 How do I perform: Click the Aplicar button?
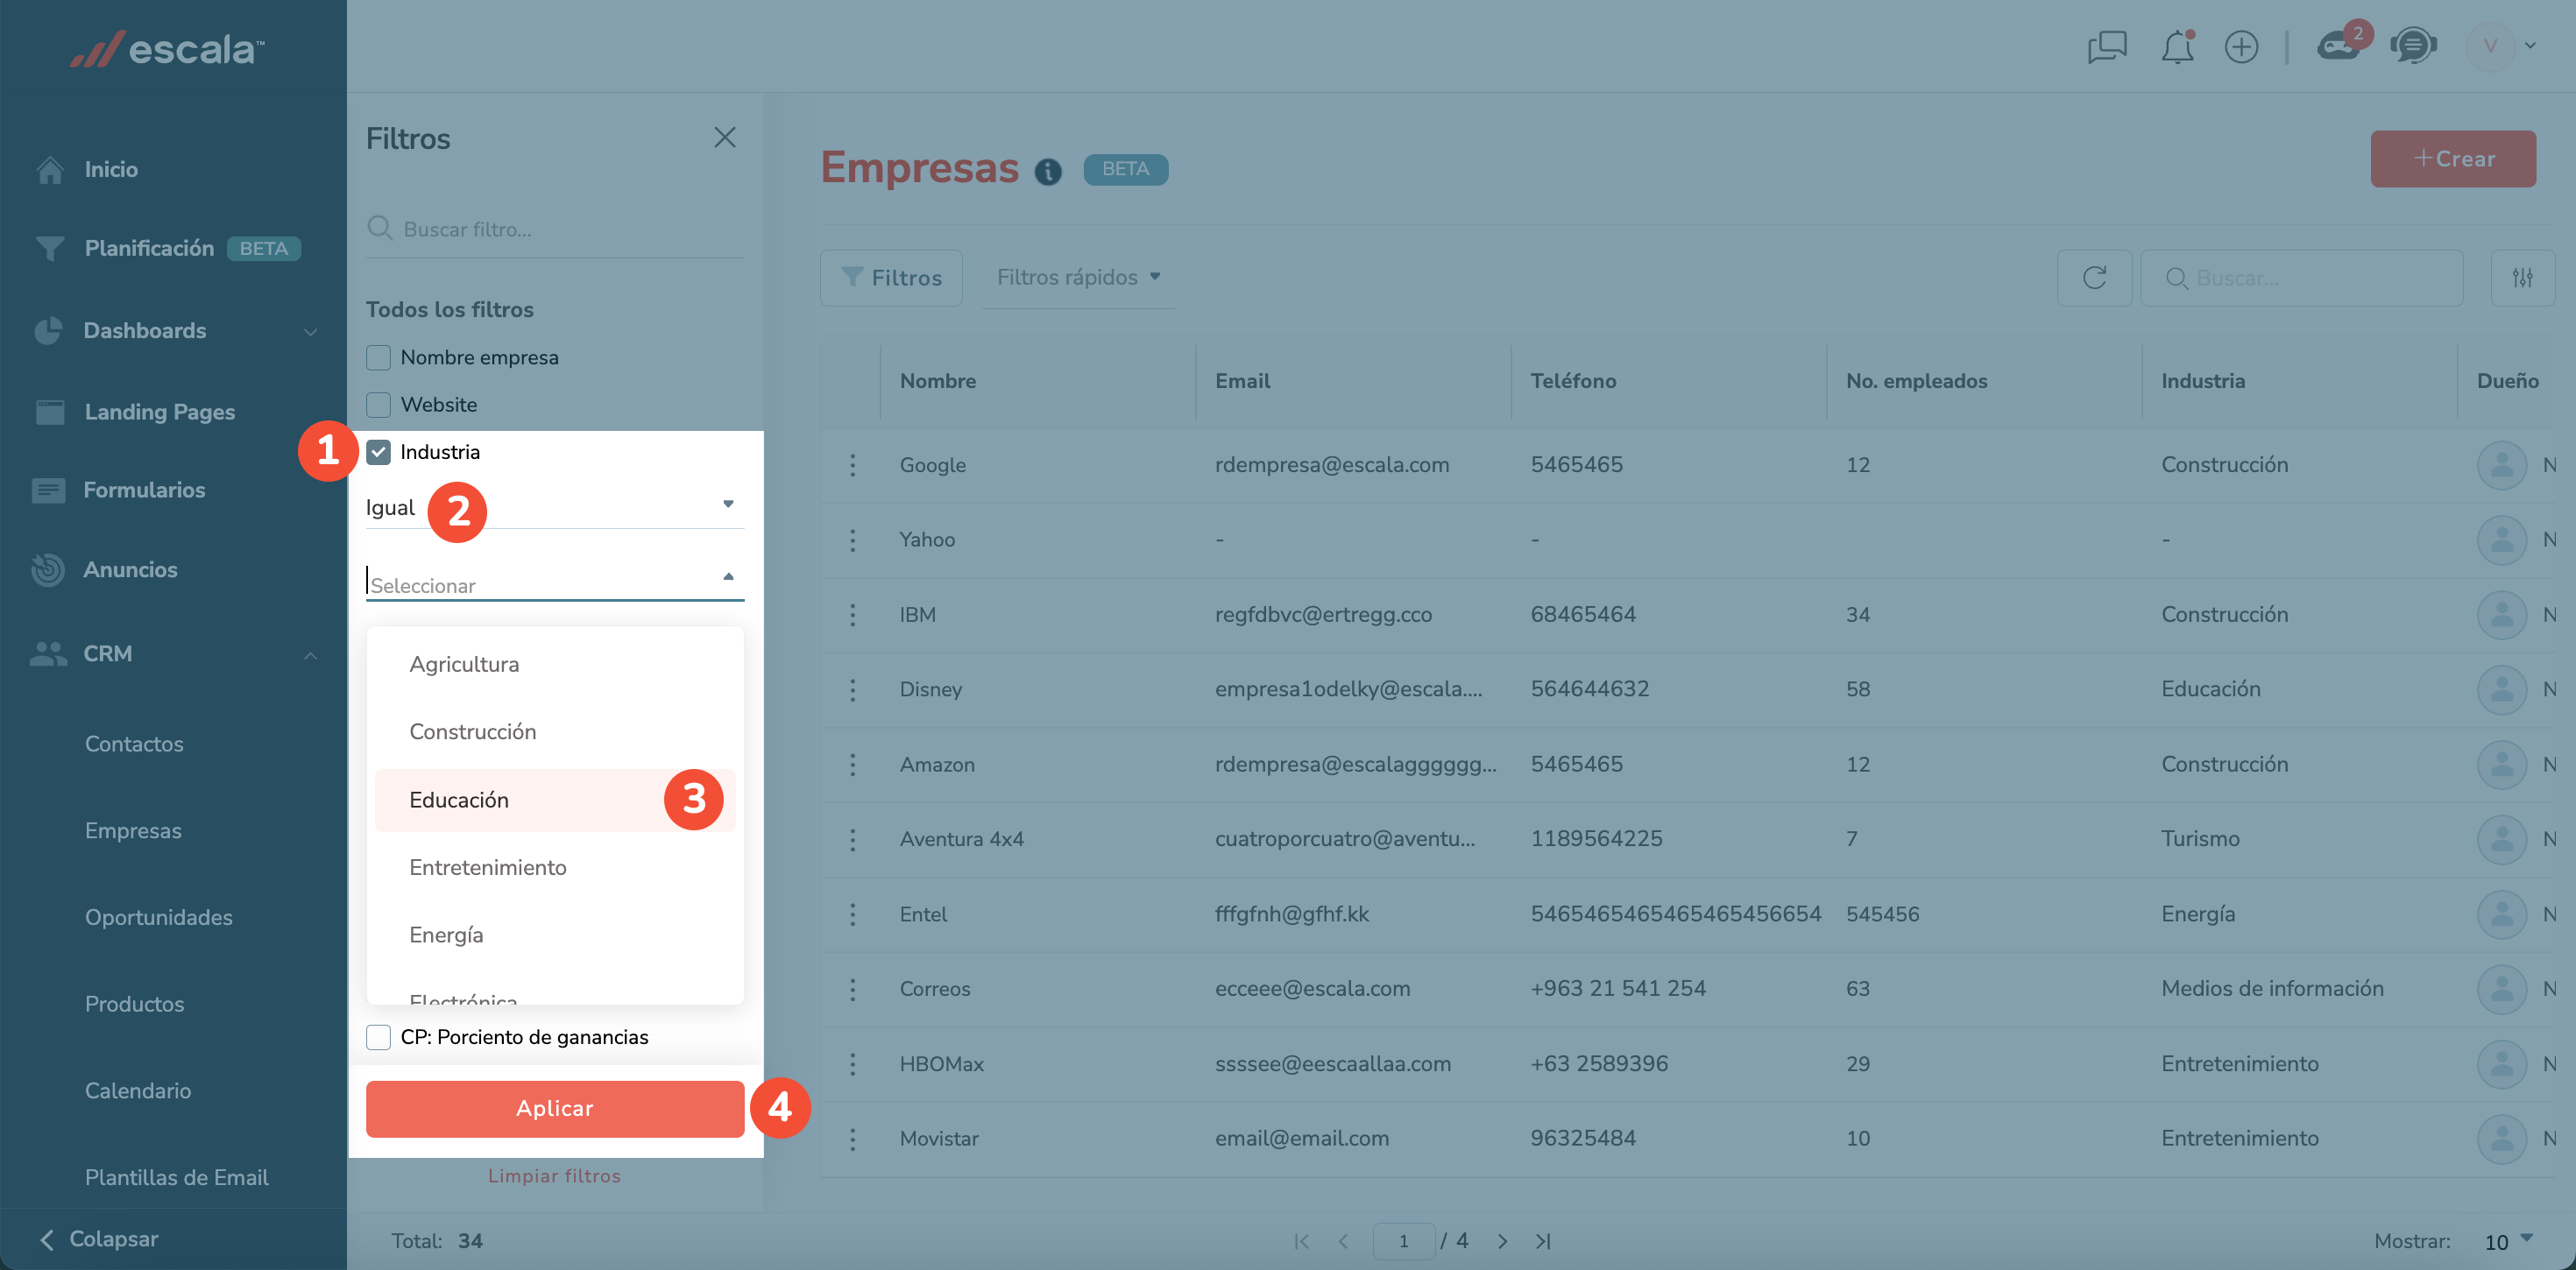pyautogui.click(x=555, y=1108)
